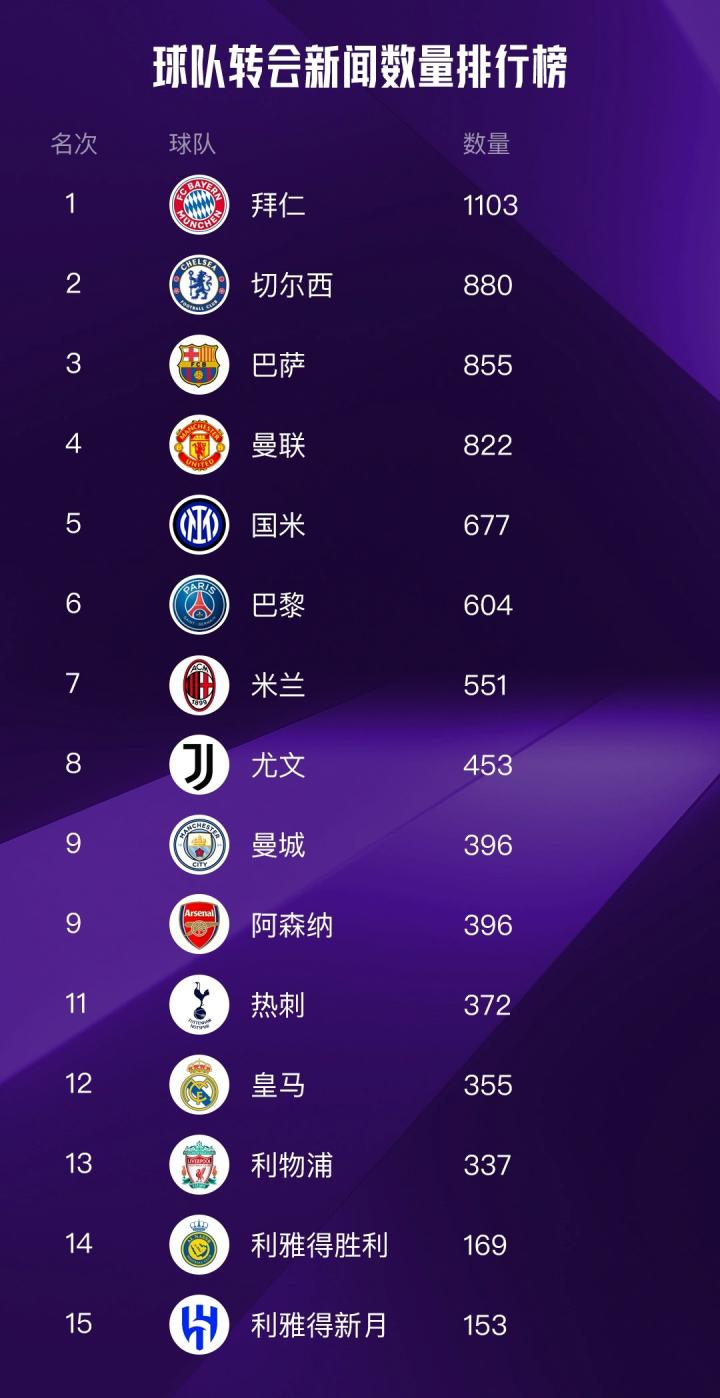Select the FC Barcelona crest icon

click(x=199, y=365)
